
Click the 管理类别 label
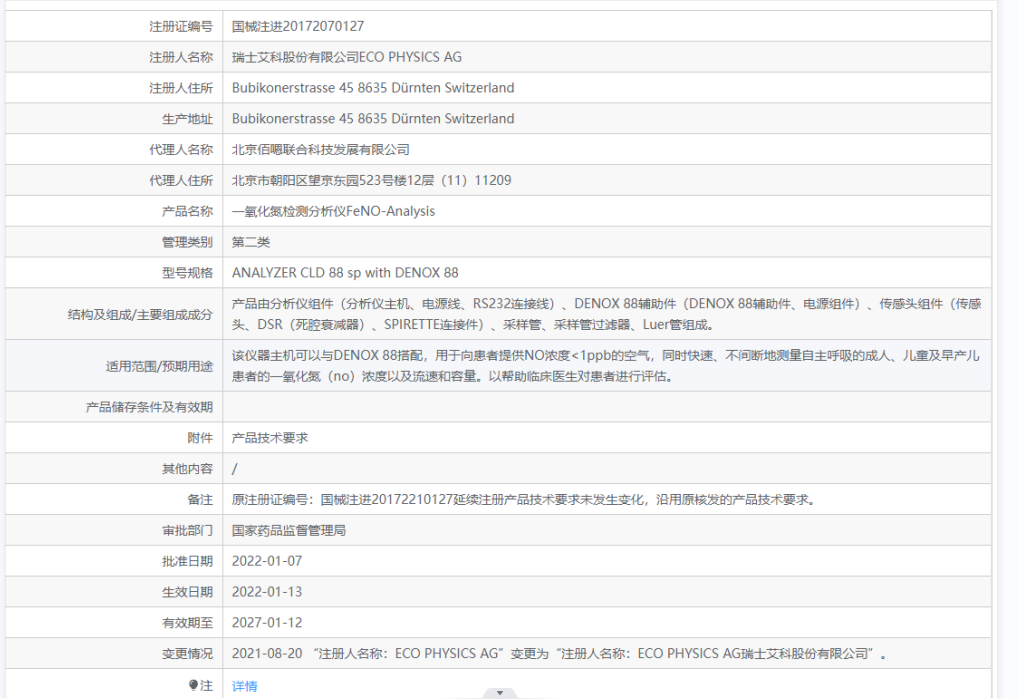coord(187,242)
